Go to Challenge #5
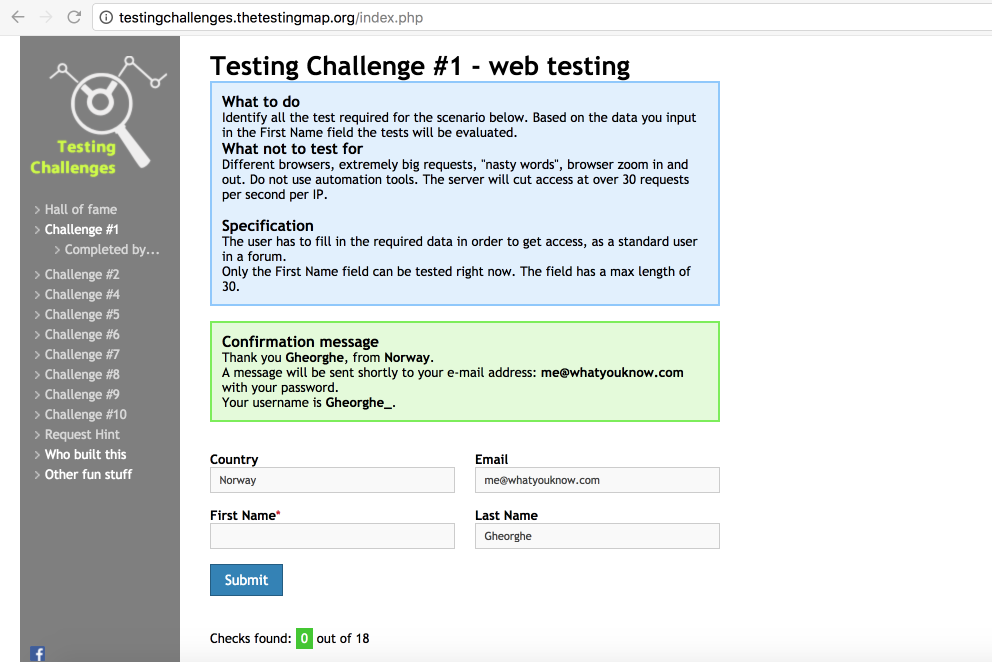The width and height of the screenshot is (992, 662). pyautogui.click(x=82, y=314)
